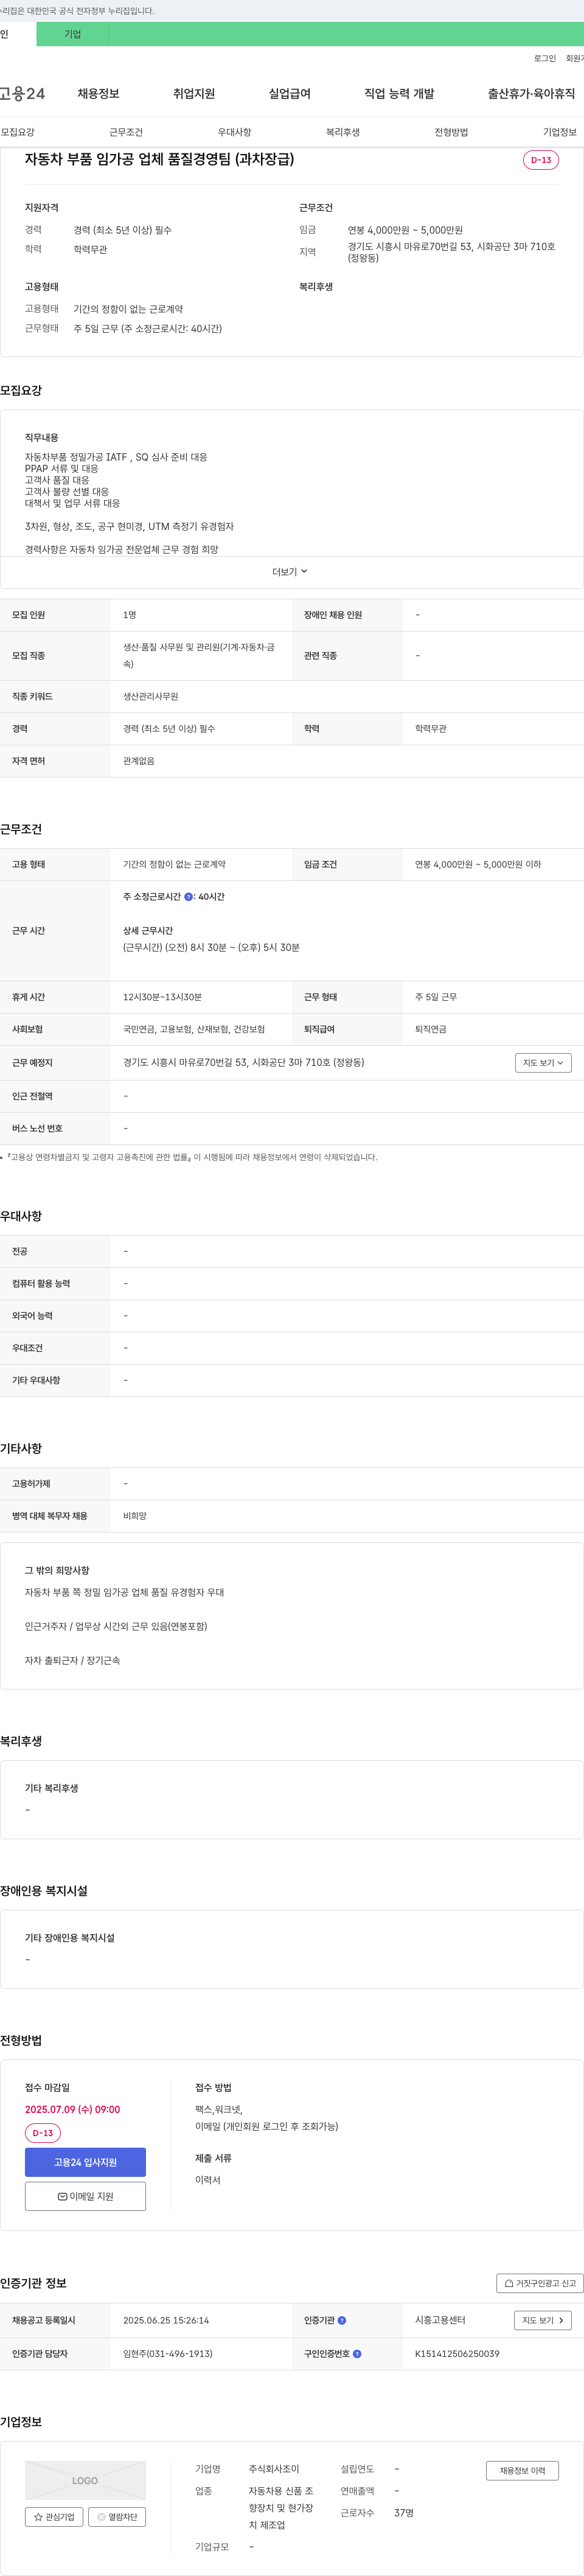Expand the 지도 보기 map for 근무 예정지
Screen dimensions: 584x2576
pyautogui.click(x=543, y=1063)
